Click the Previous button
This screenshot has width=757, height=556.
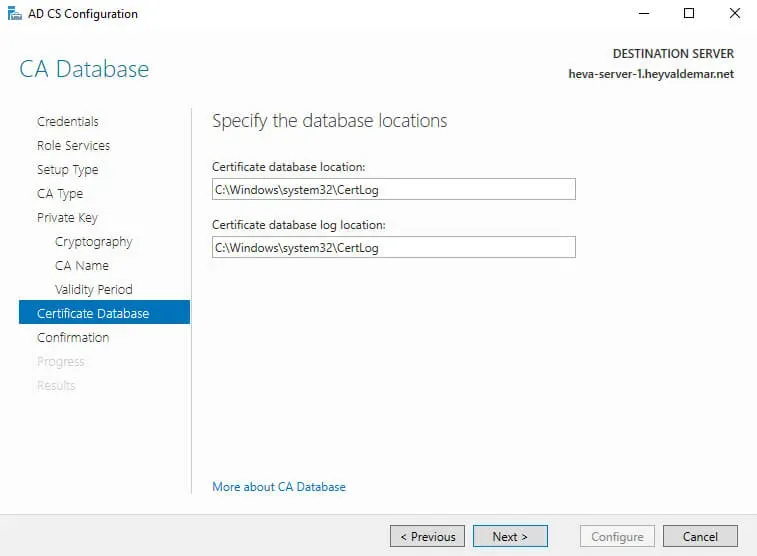[x=427, y=536]
